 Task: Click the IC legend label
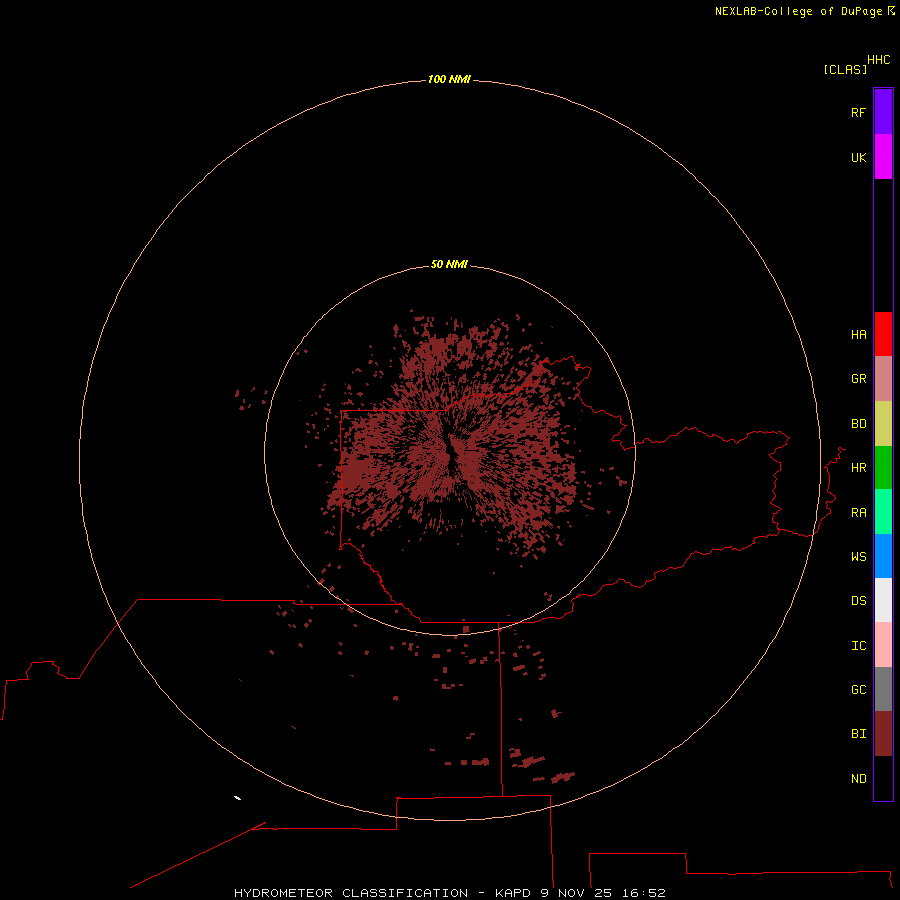[x=858, y=646]
